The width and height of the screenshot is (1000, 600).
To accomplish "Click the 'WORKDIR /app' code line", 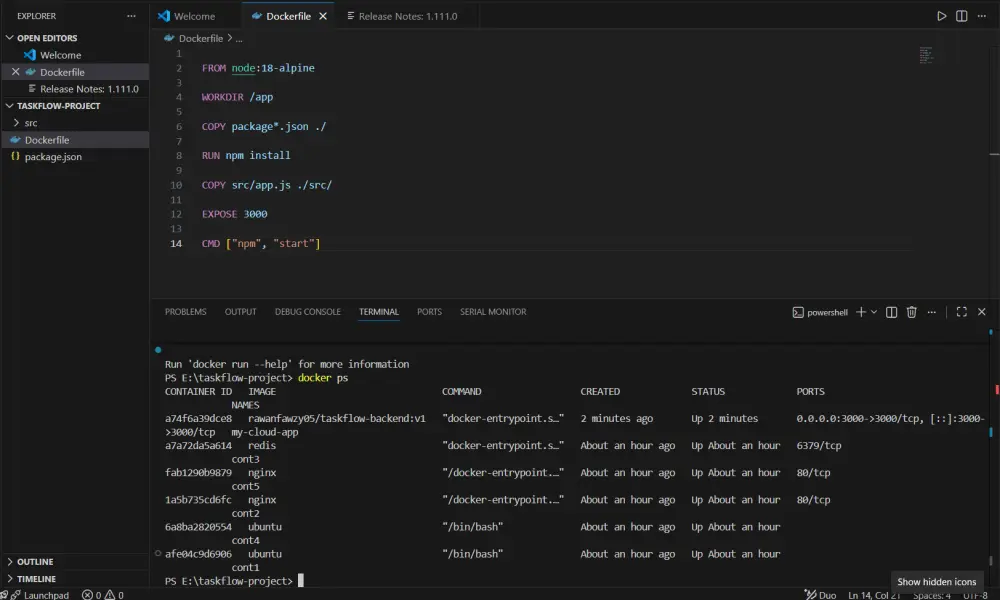I will [x=237, y=97].
